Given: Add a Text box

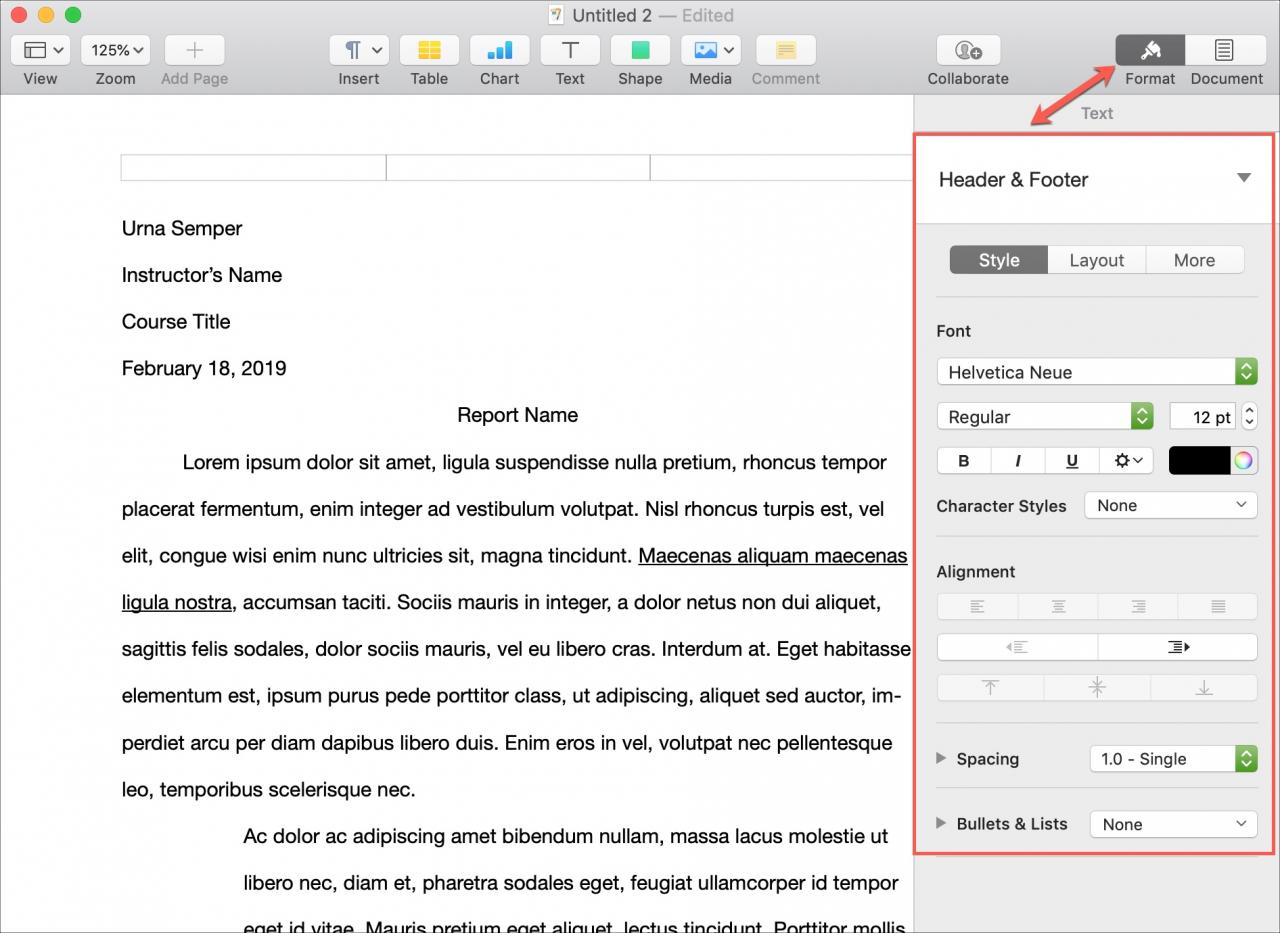Looking at the screenshot, I should [x=570, y=50].
